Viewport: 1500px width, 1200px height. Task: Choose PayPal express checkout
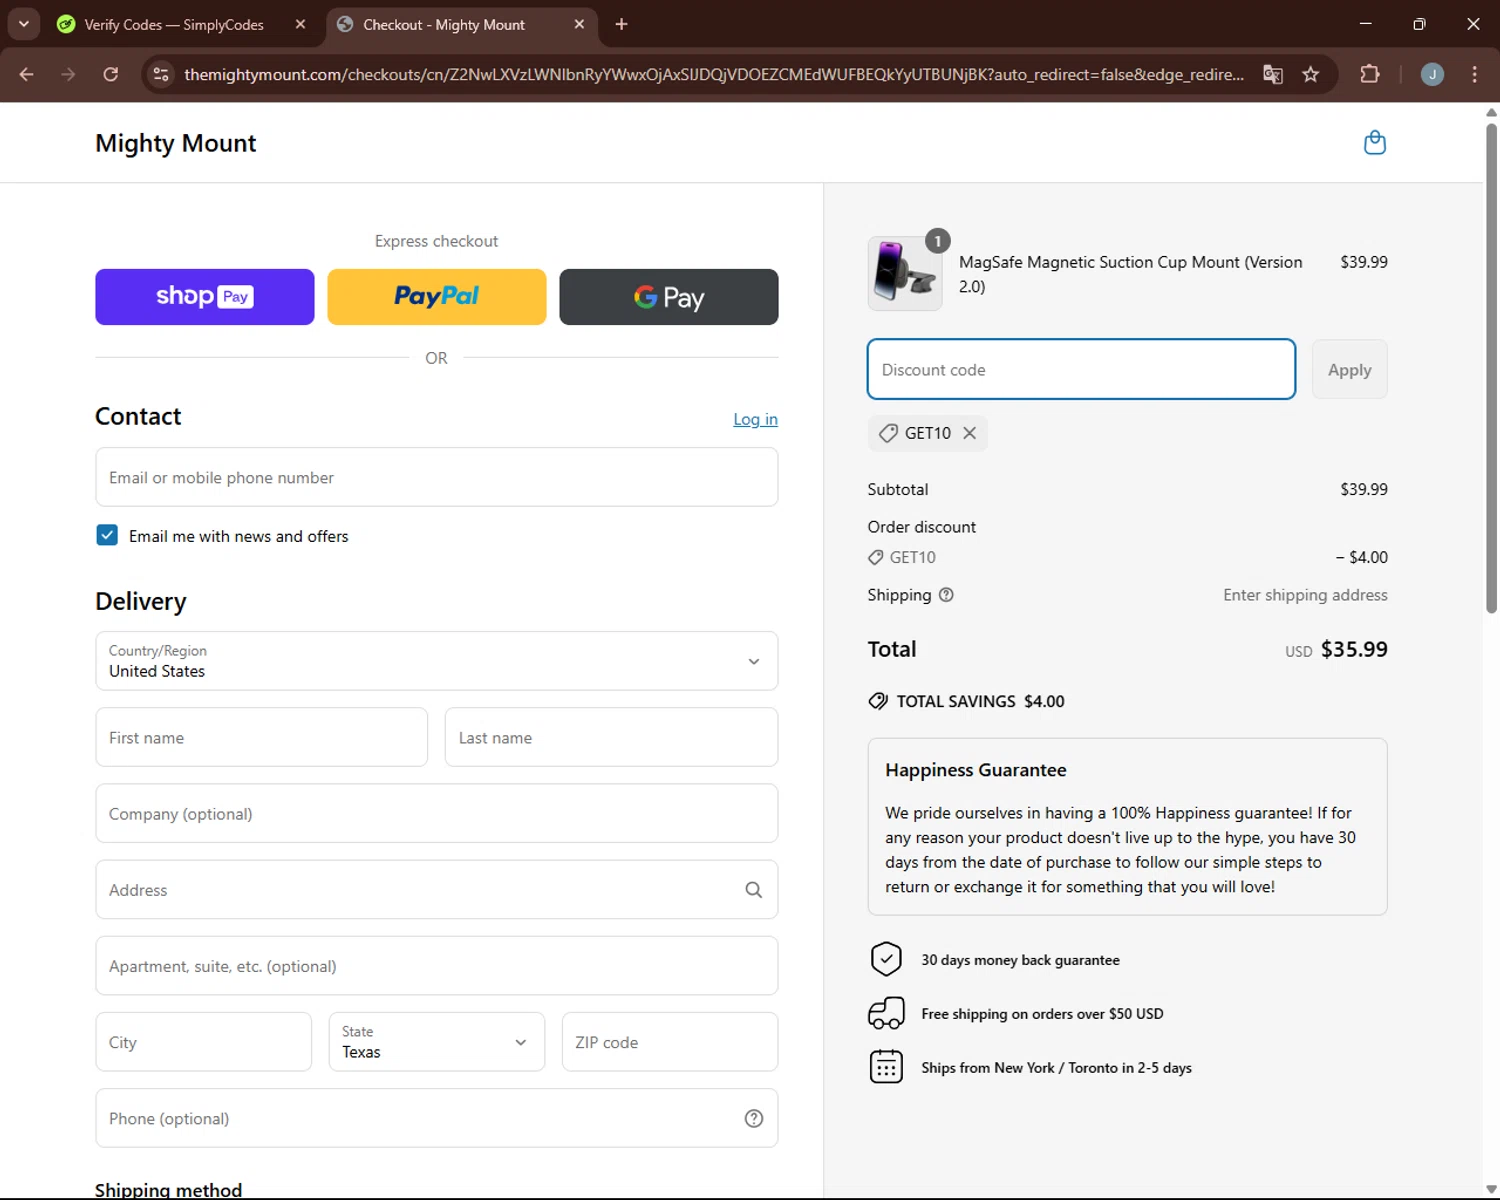(437, 297)
